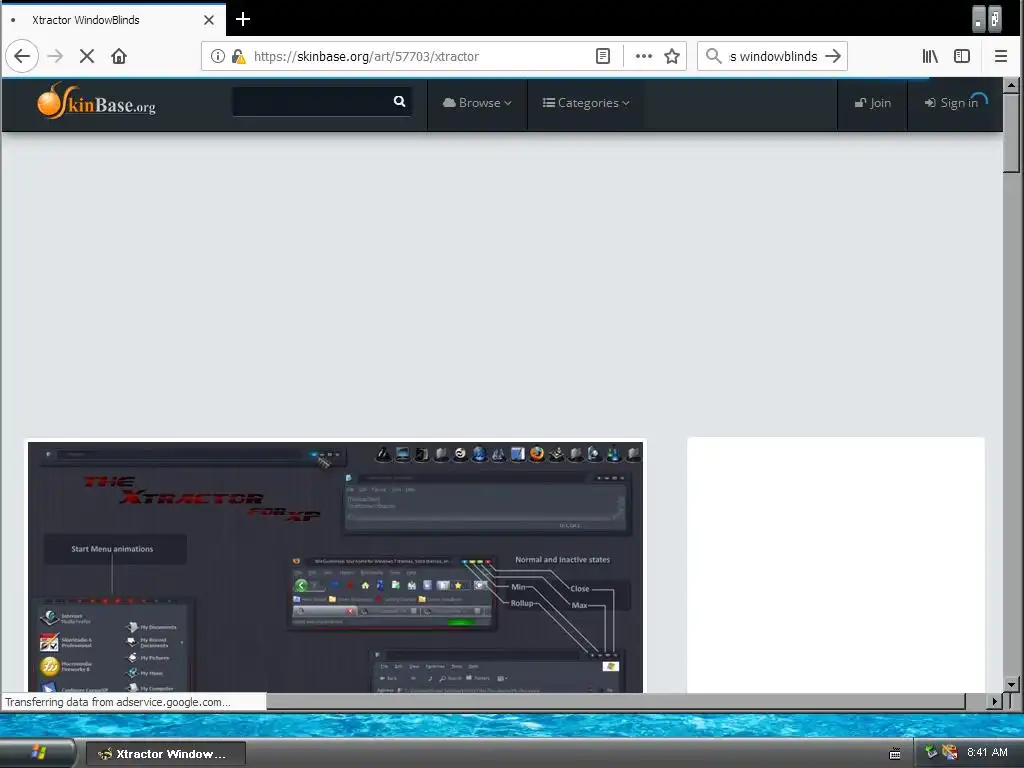This screenshot has height=768, width=1024.
Task: Stop loading the page
Action: click(x=87, y=56)
